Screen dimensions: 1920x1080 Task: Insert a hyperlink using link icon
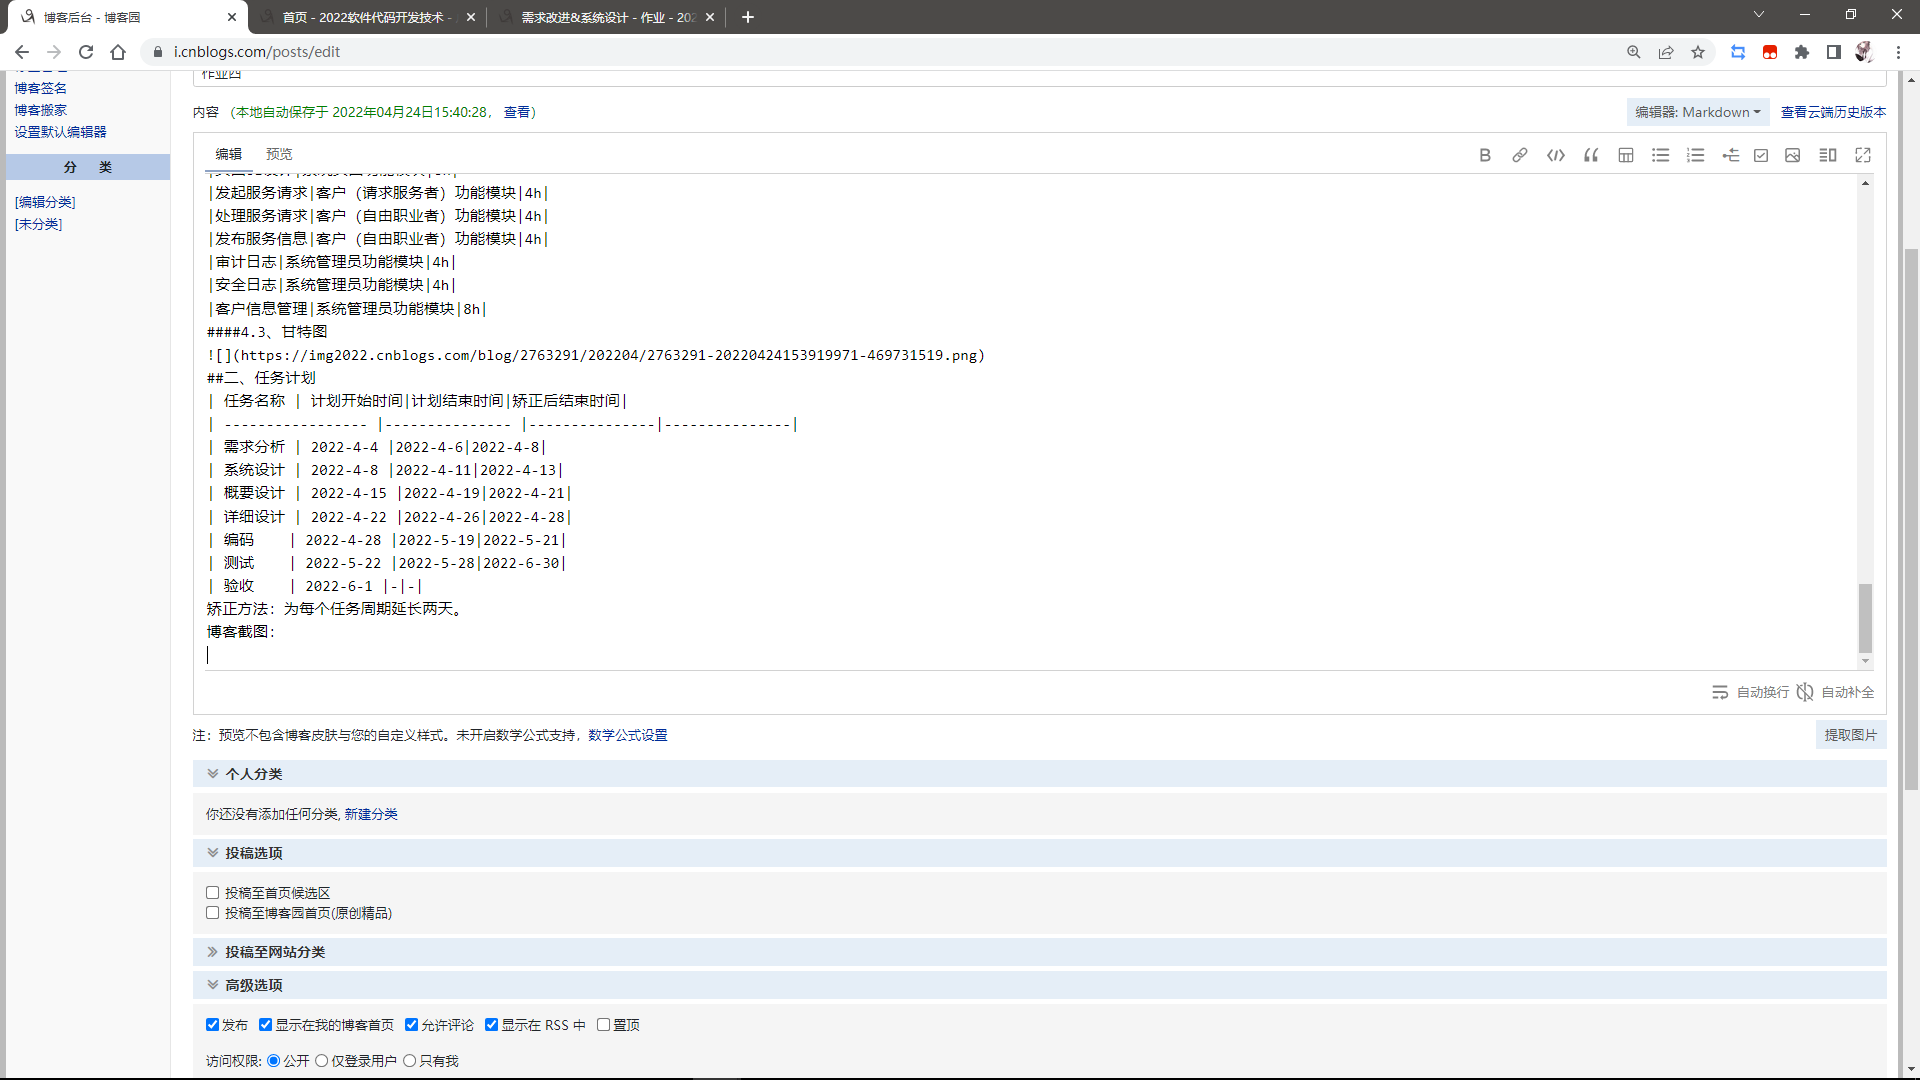(1520, 155)
